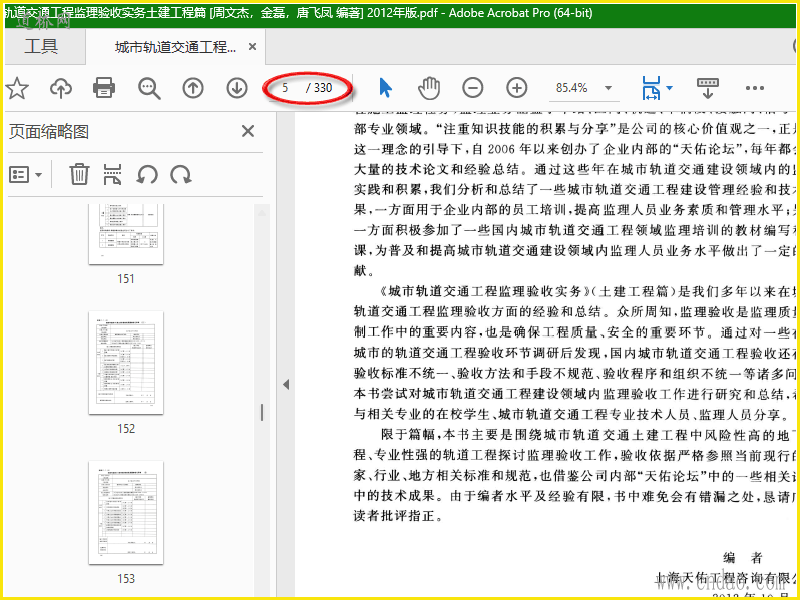Rotate pages clockwise
The image size is (800, 600).
tap(181, 174)
